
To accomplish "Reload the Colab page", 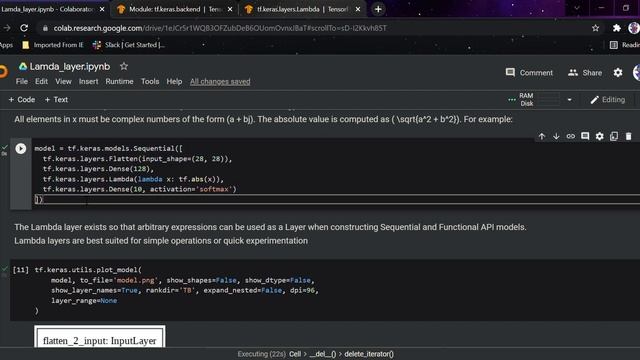I will [24, 28].
